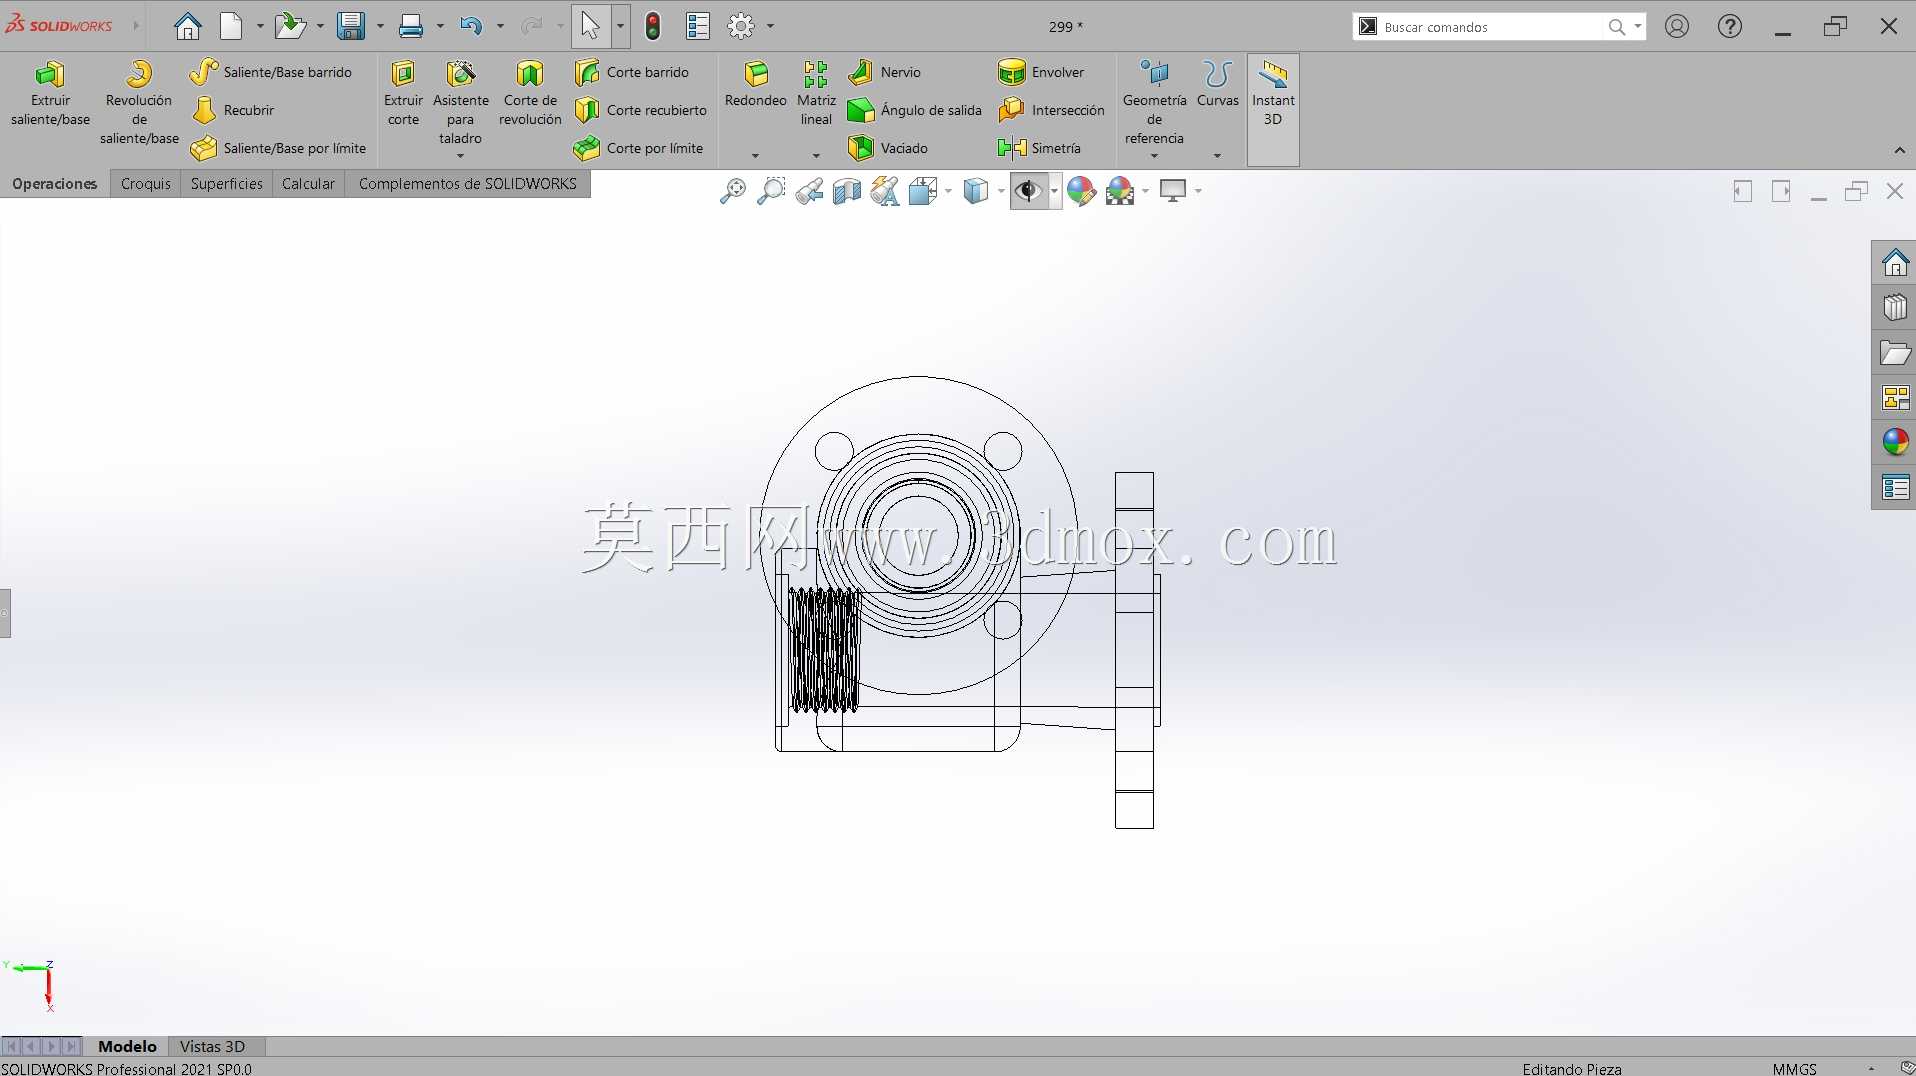Viewport: 1916px width, 1076px height.
Task: Open SOLIDWORKS Resources home panel
Action: 1895,263
